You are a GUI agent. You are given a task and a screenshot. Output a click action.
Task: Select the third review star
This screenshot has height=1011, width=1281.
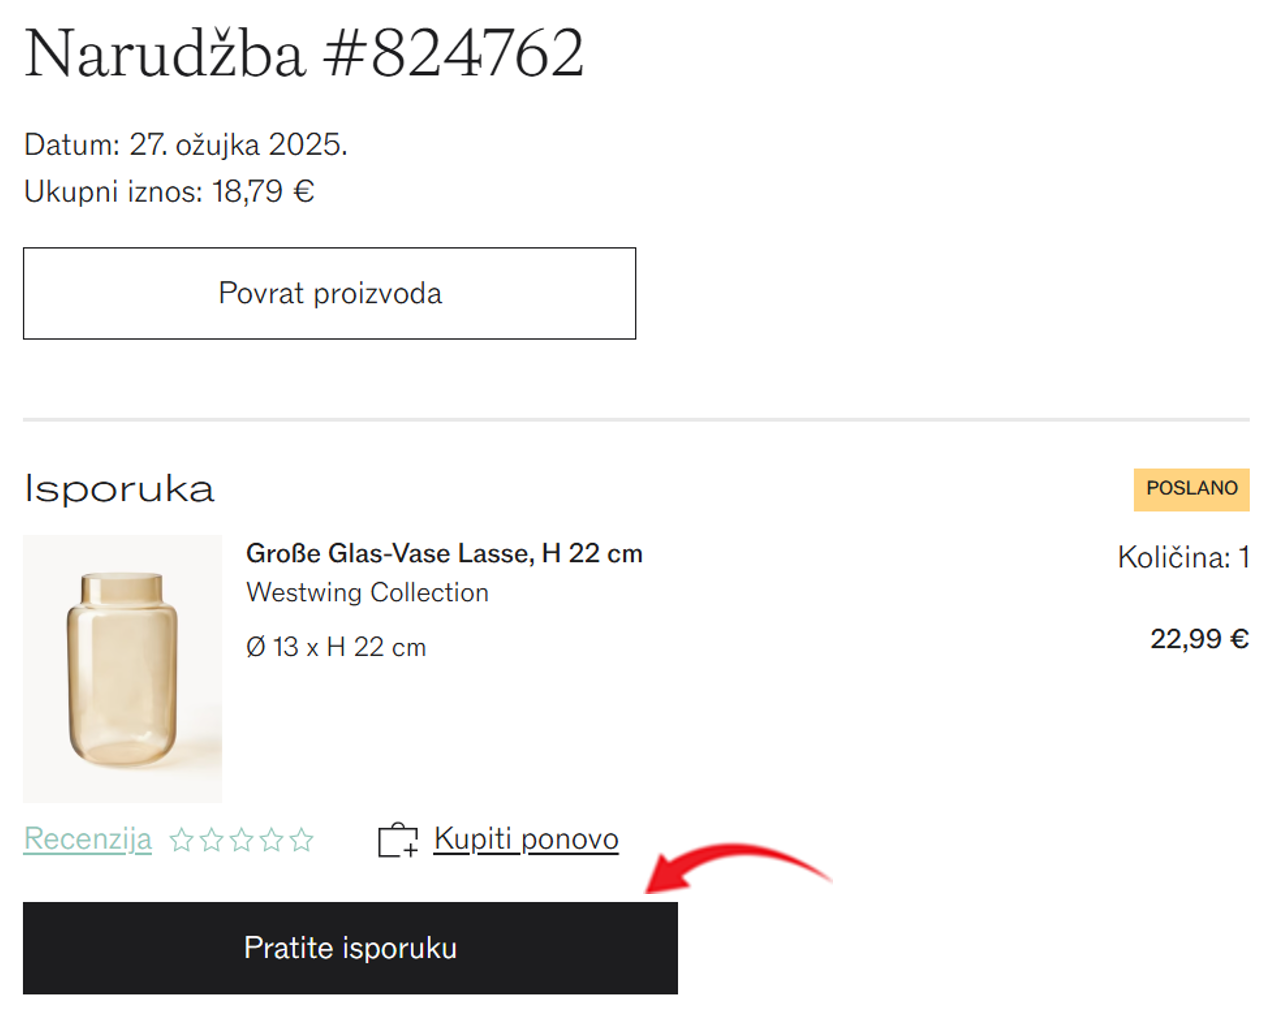(x=241, y=840)
